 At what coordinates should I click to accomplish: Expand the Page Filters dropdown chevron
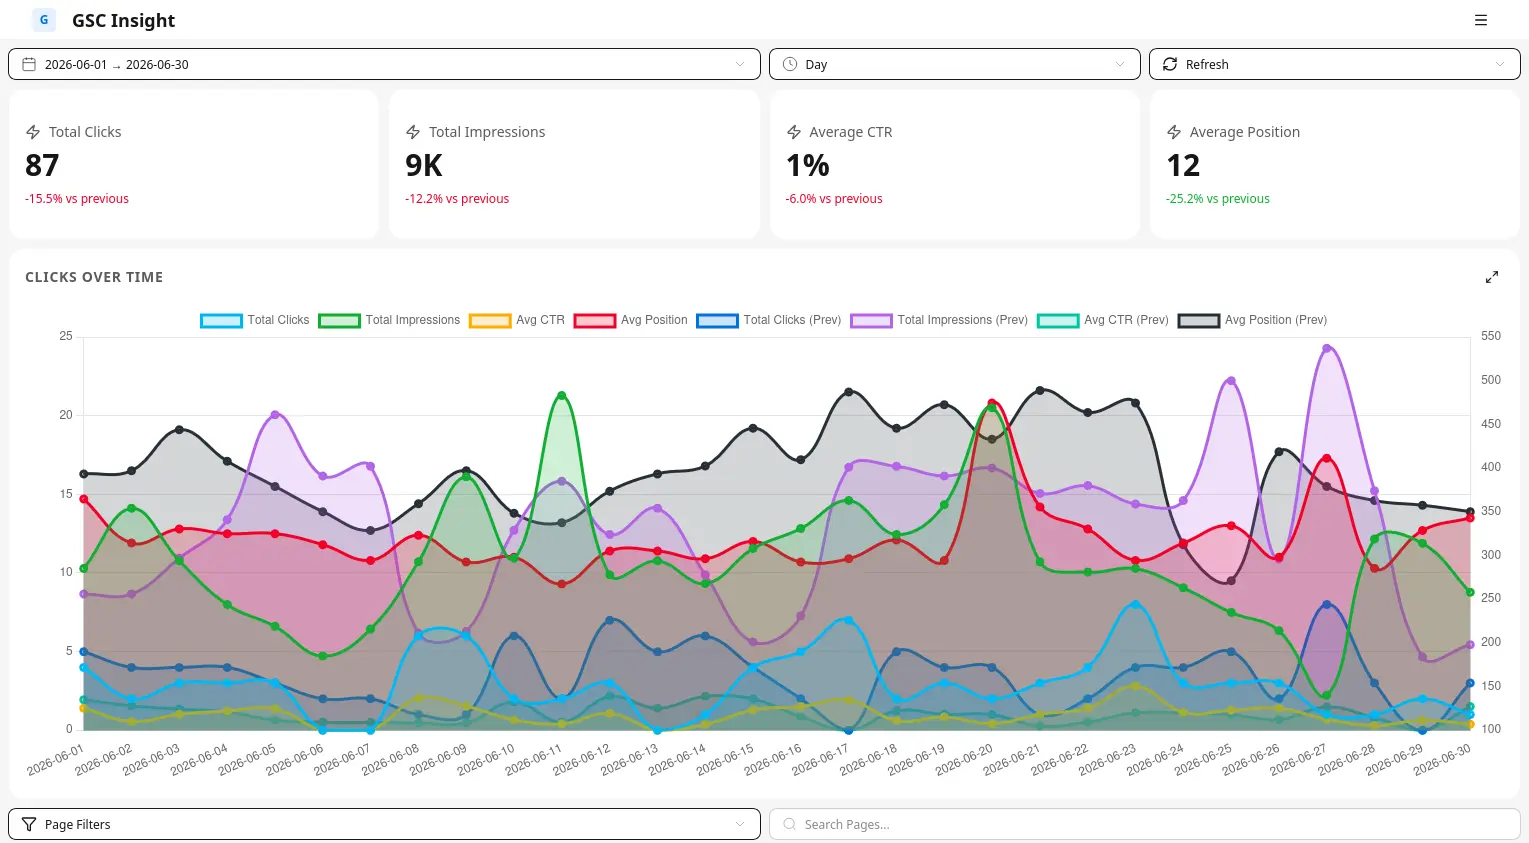pyautogui.click(x=740, y=824)
